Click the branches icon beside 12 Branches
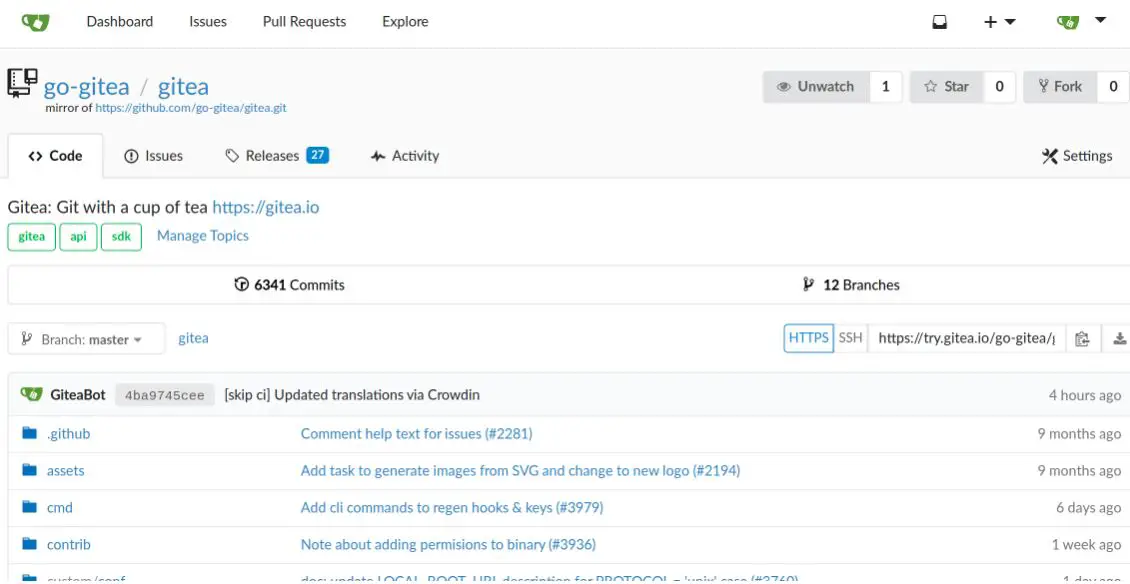The image size is (1130, 584). click(809, 285)
